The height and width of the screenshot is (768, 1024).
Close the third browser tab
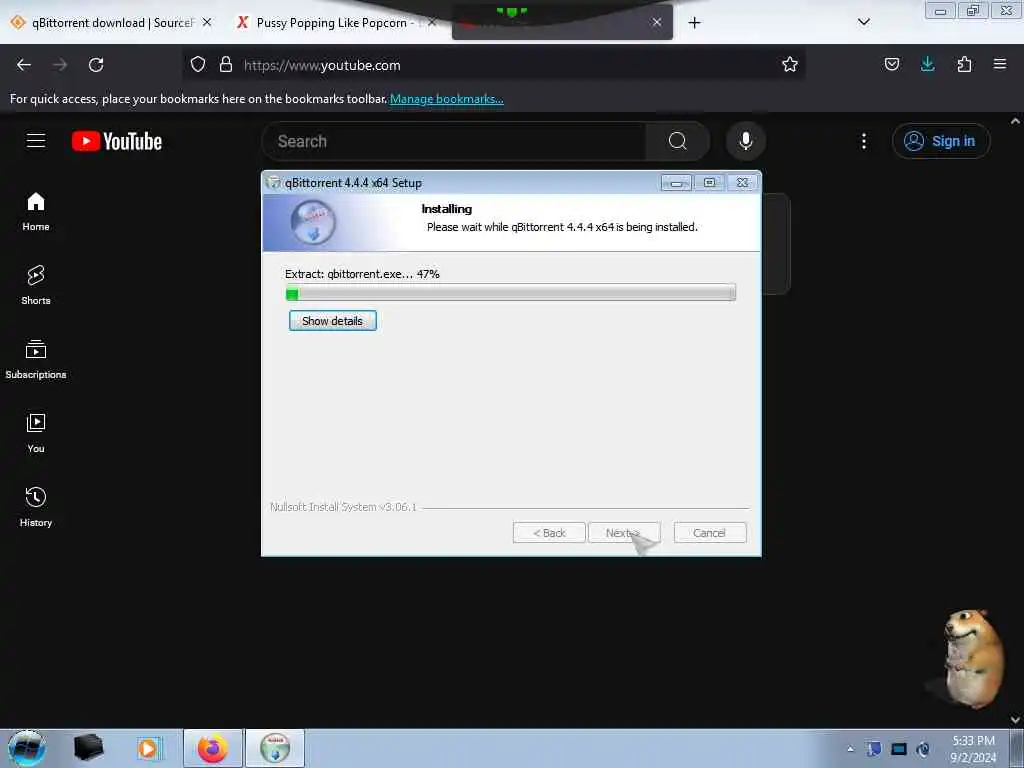point(657,22)
